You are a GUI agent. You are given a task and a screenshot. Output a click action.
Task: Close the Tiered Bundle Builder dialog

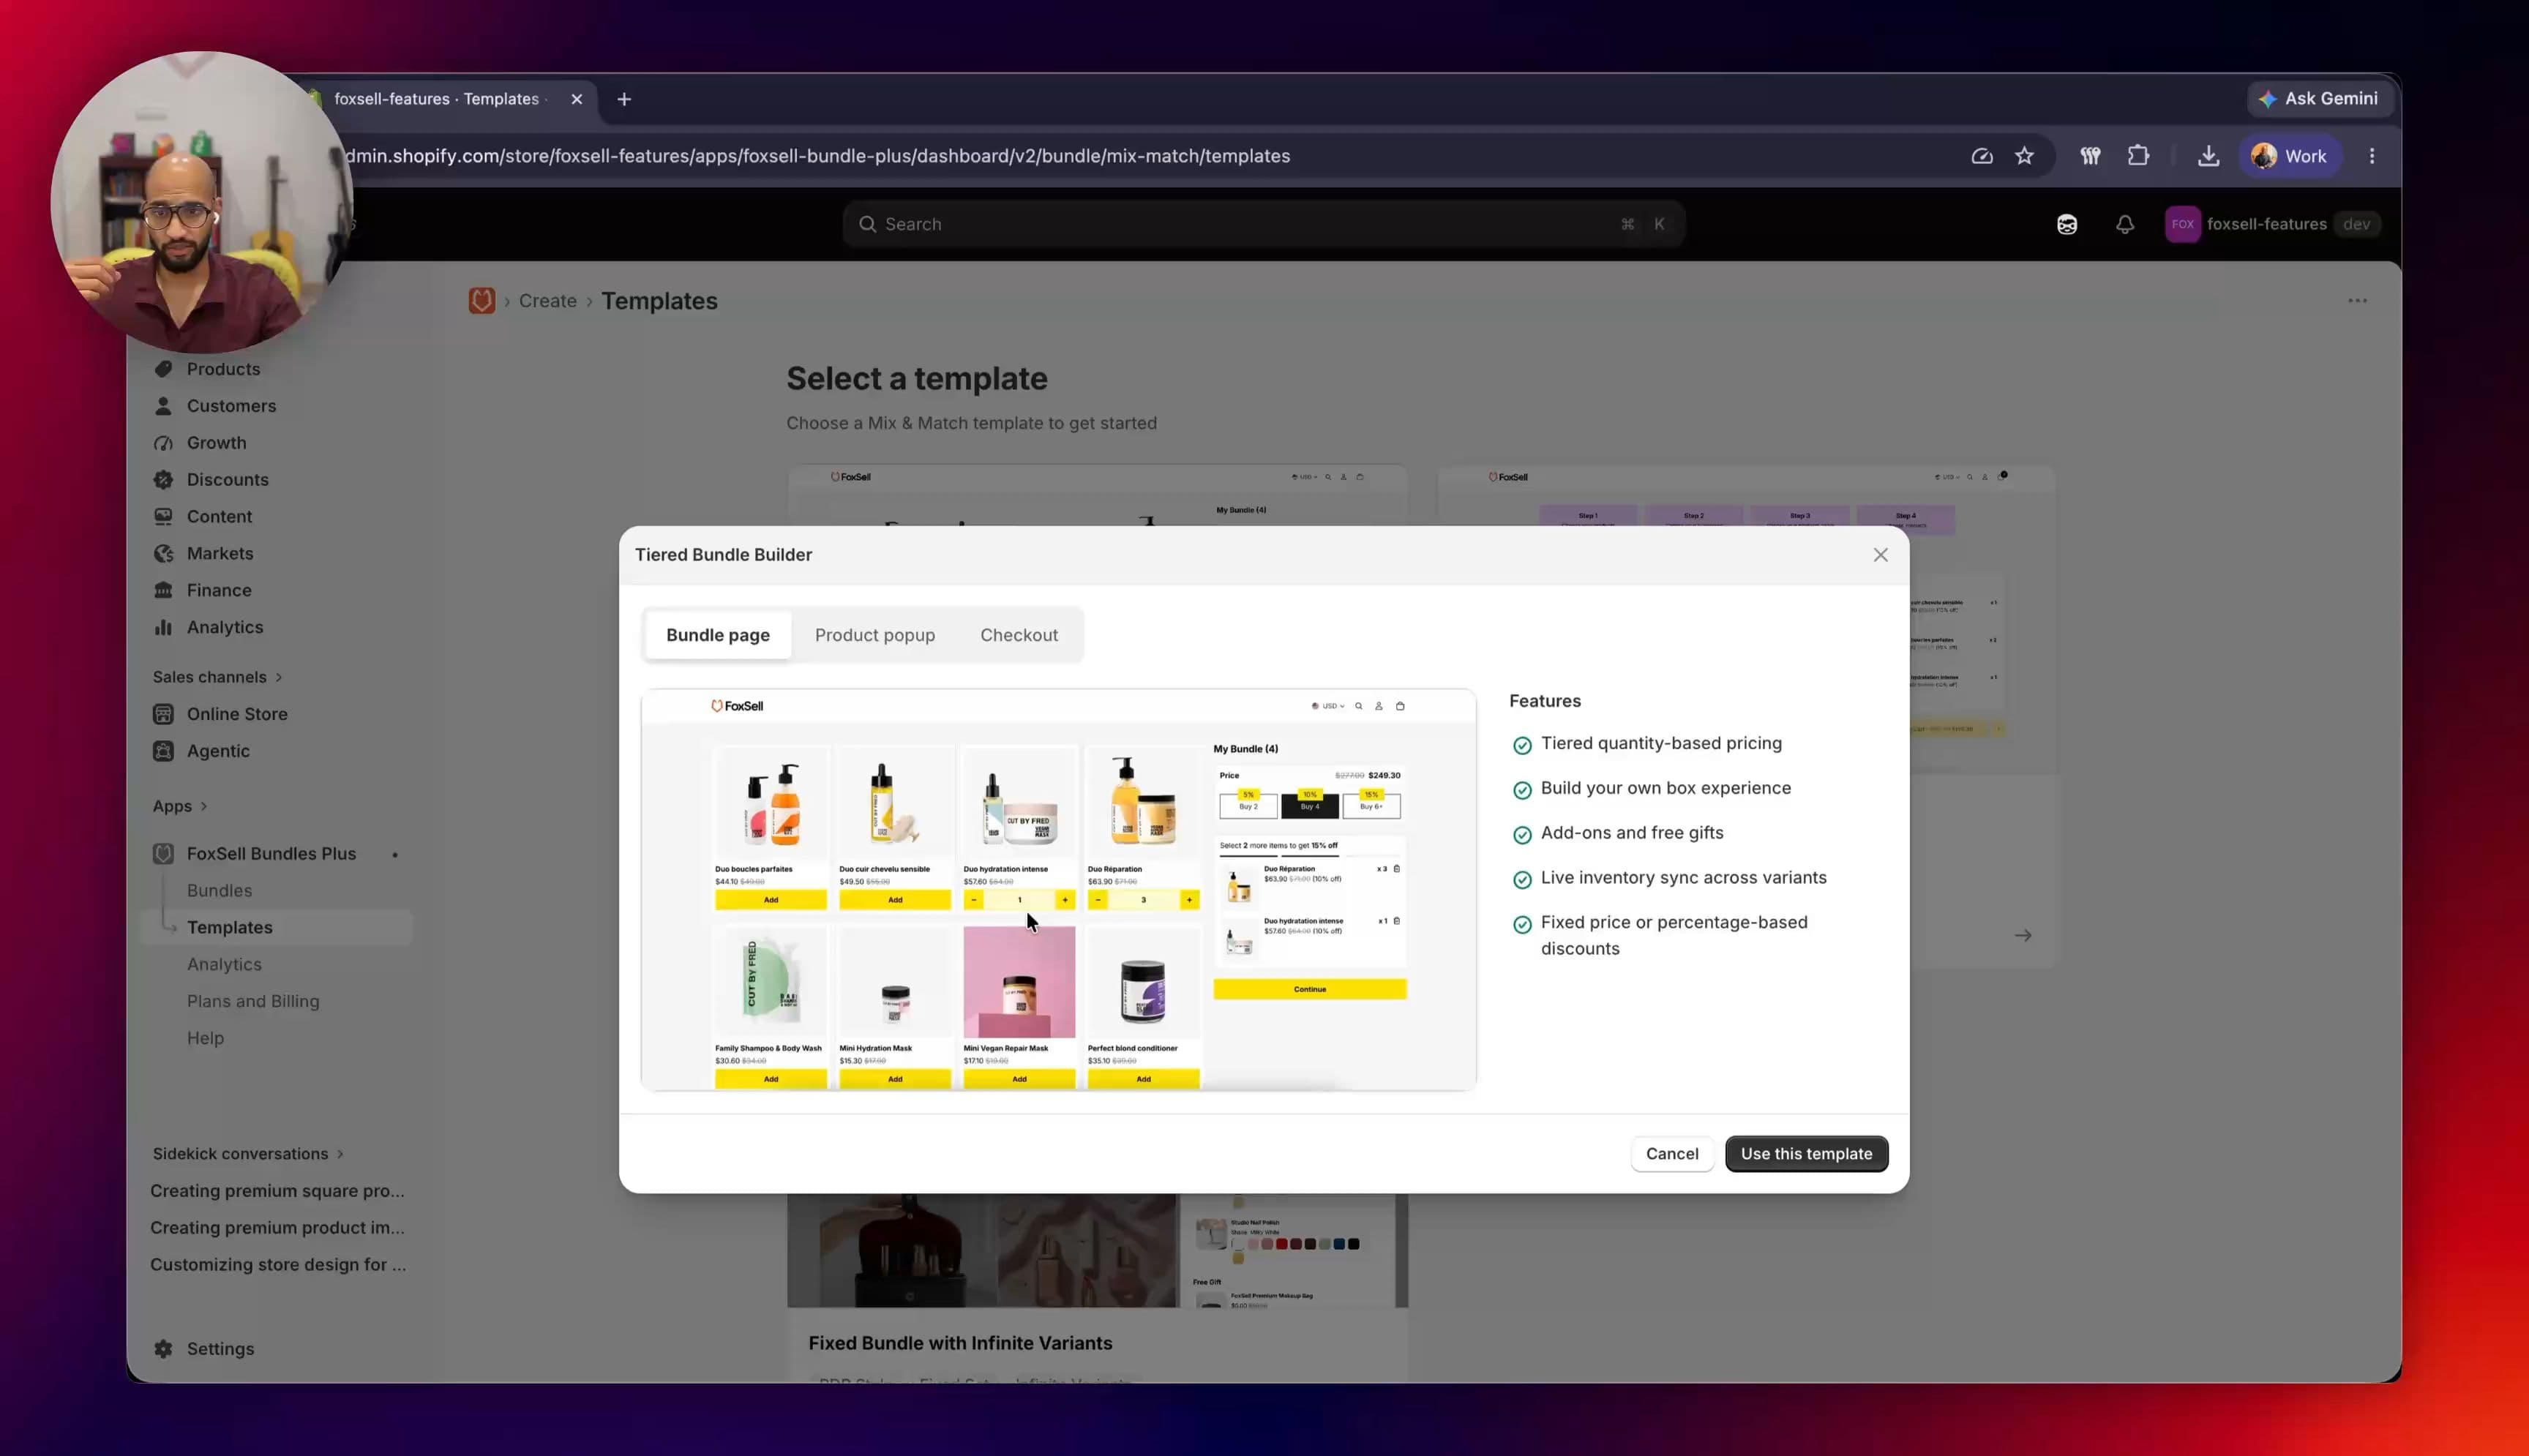(1880, 555)
